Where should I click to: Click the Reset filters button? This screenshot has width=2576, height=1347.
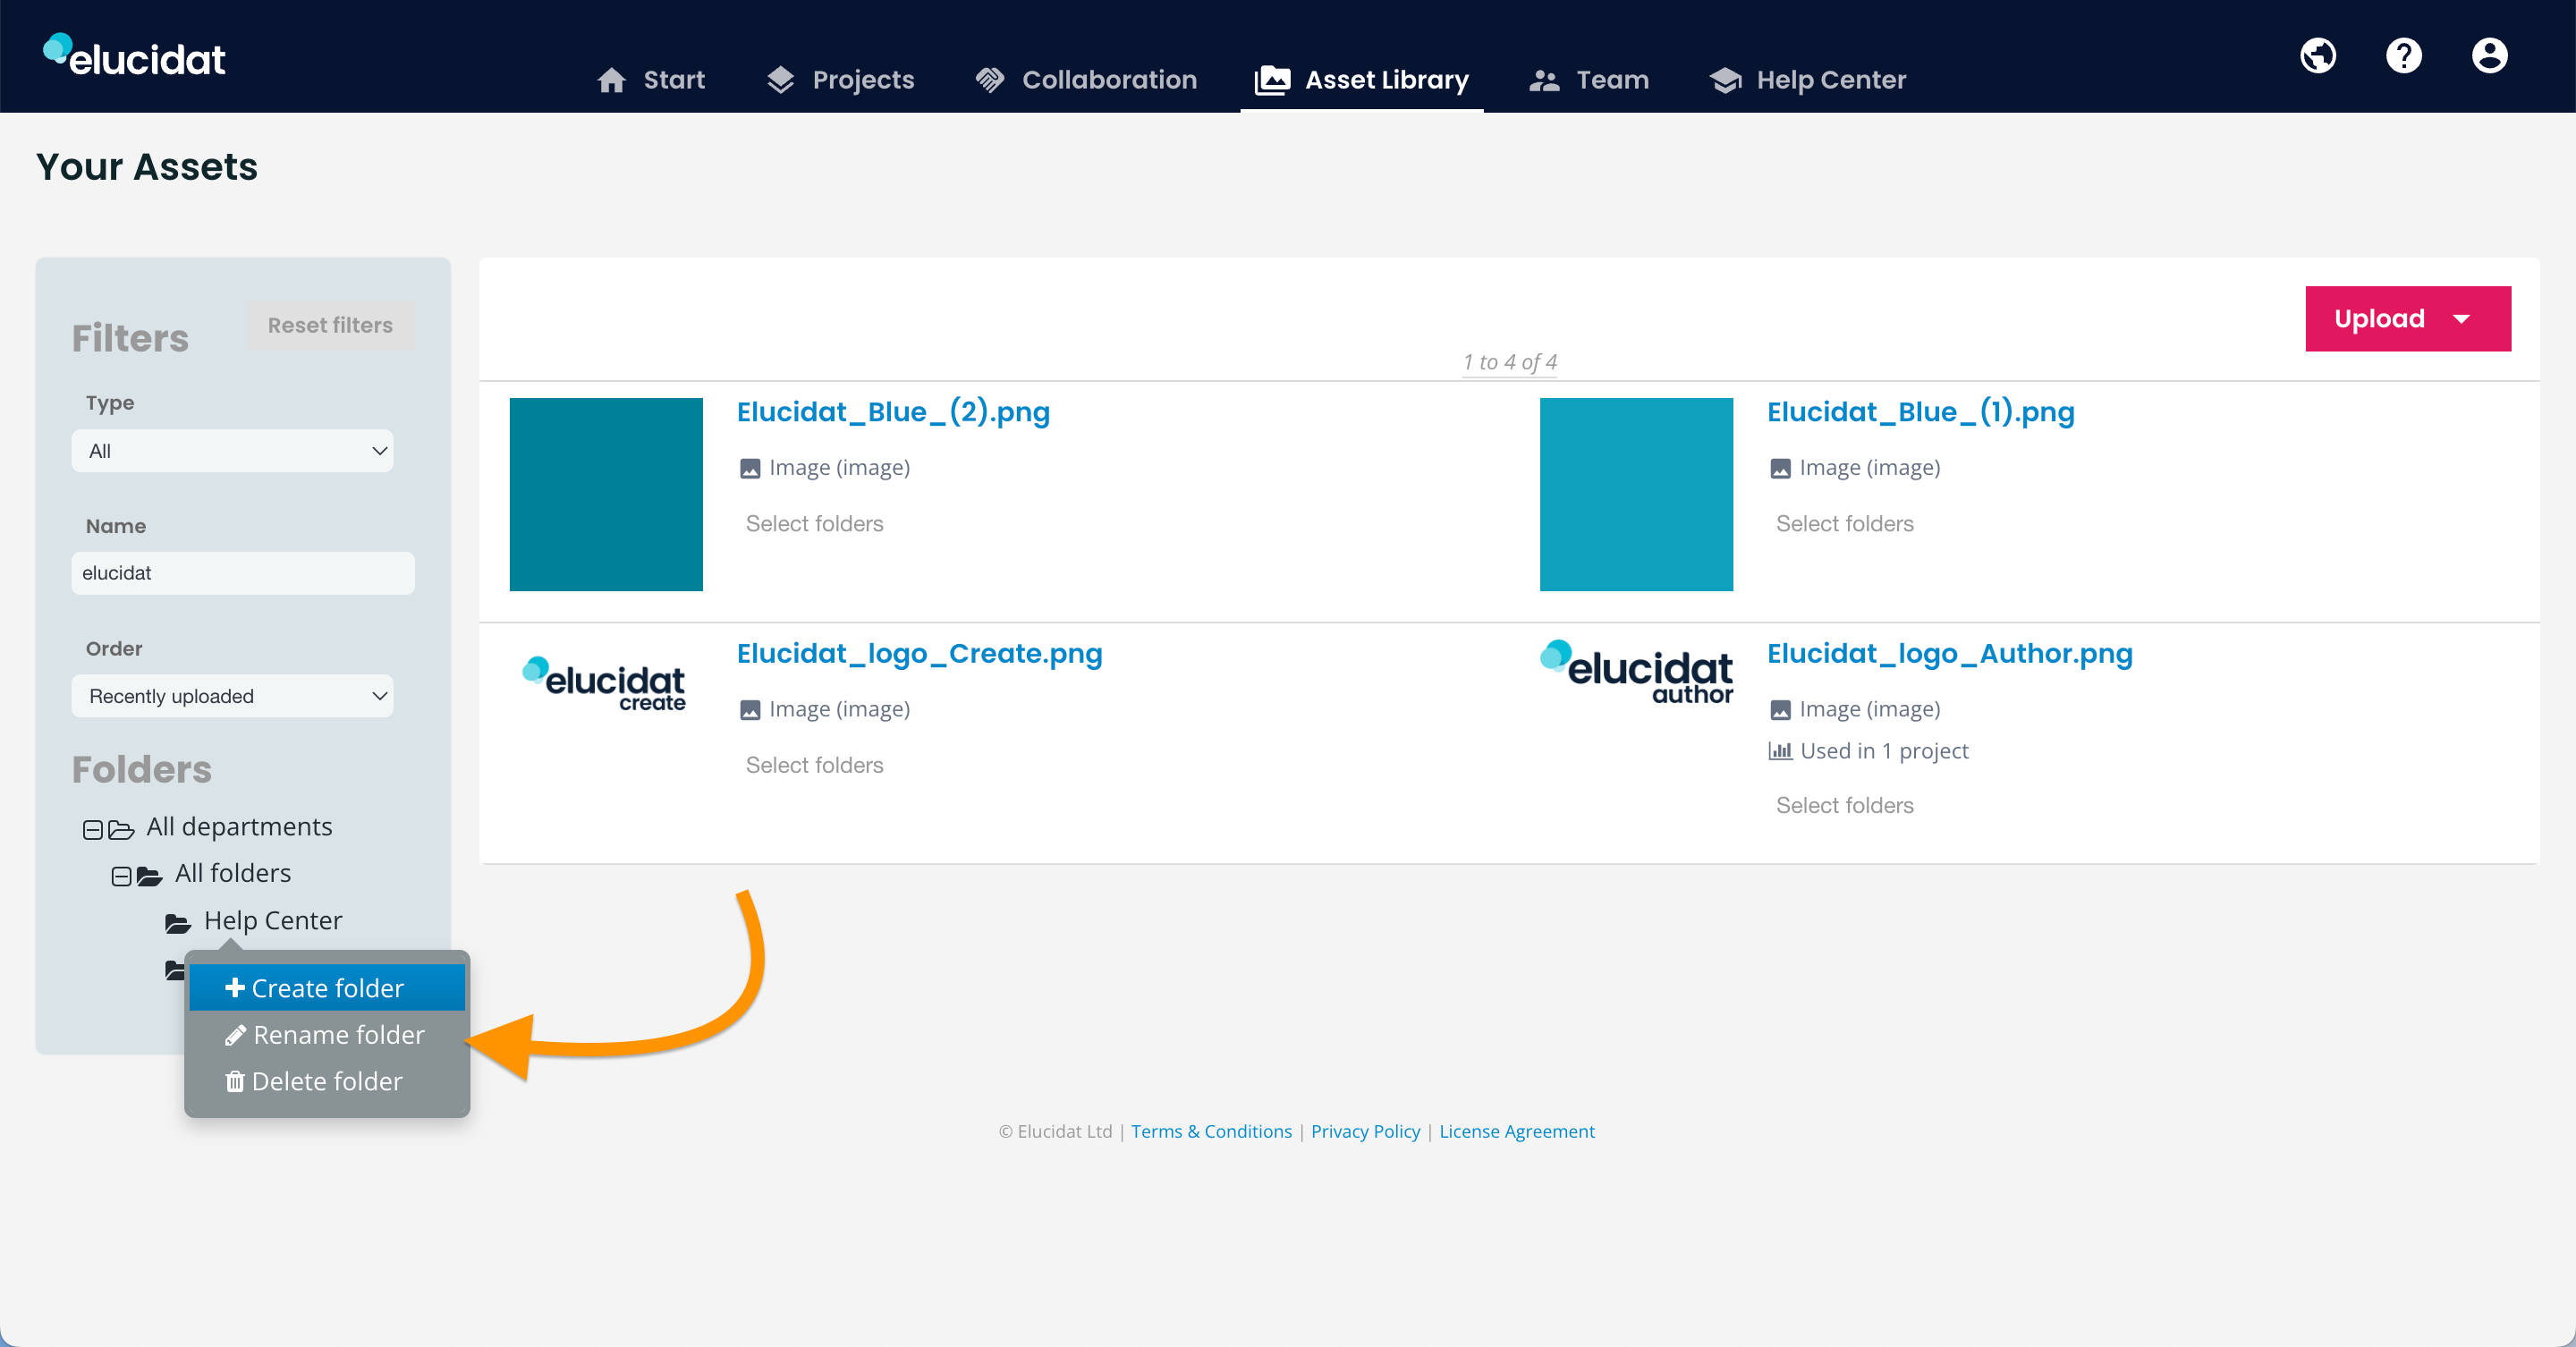(330, 325)
